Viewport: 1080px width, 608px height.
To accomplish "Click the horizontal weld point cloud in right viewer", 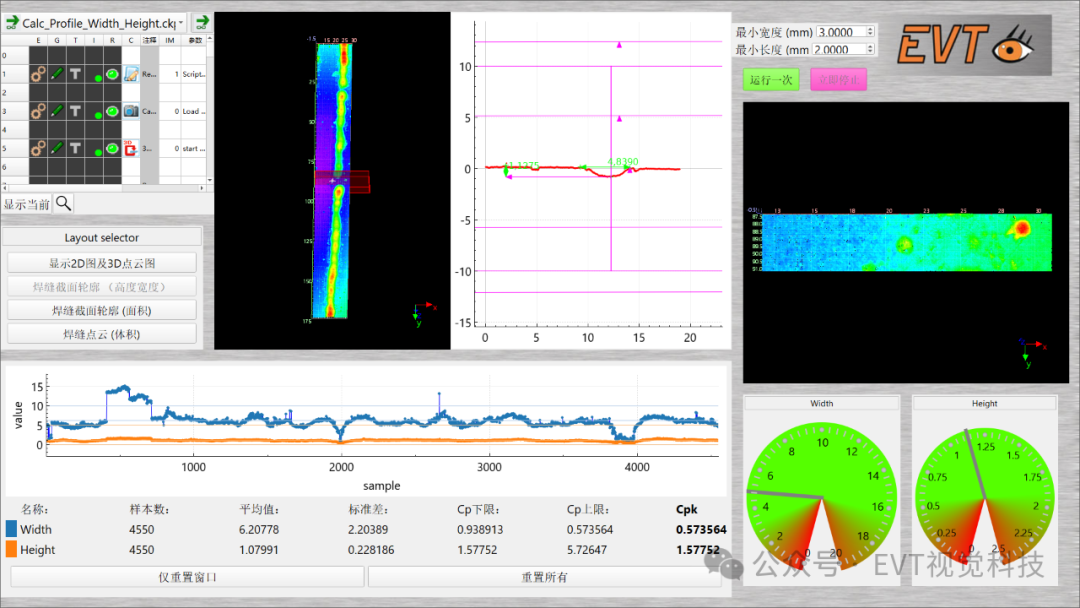I will pyautogui.click(x=906, y=242).
